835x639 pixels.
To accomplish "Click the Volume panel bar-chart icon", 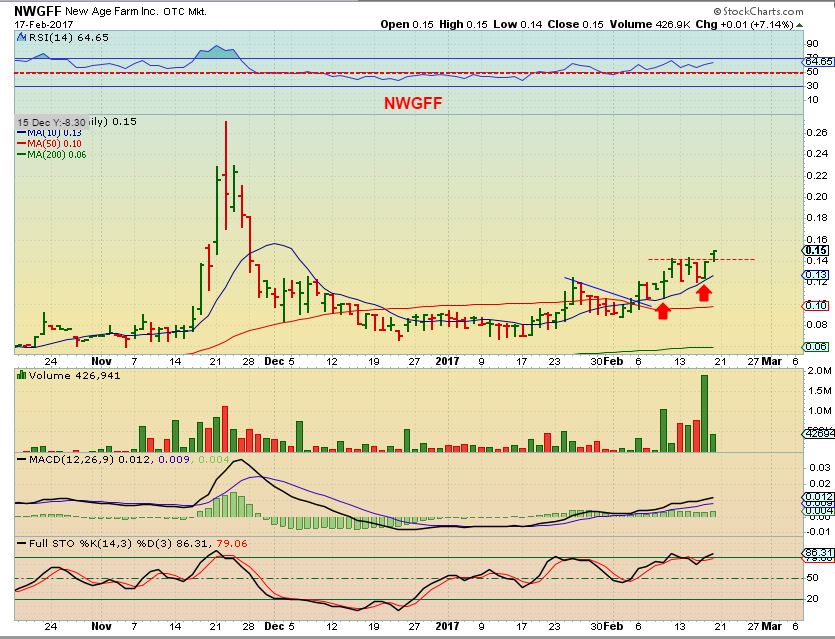I will 21,375.
